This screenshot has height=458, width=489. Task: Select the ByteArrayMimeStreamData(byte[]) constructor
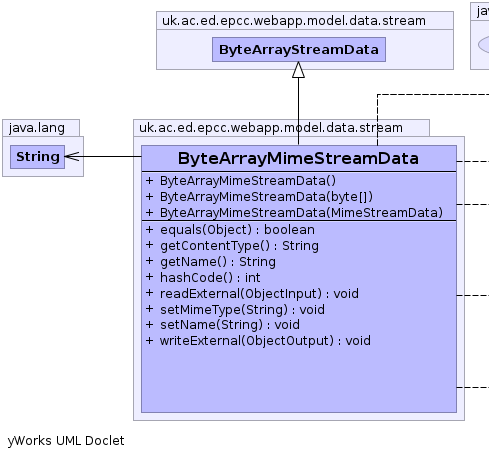click(259, 197)
